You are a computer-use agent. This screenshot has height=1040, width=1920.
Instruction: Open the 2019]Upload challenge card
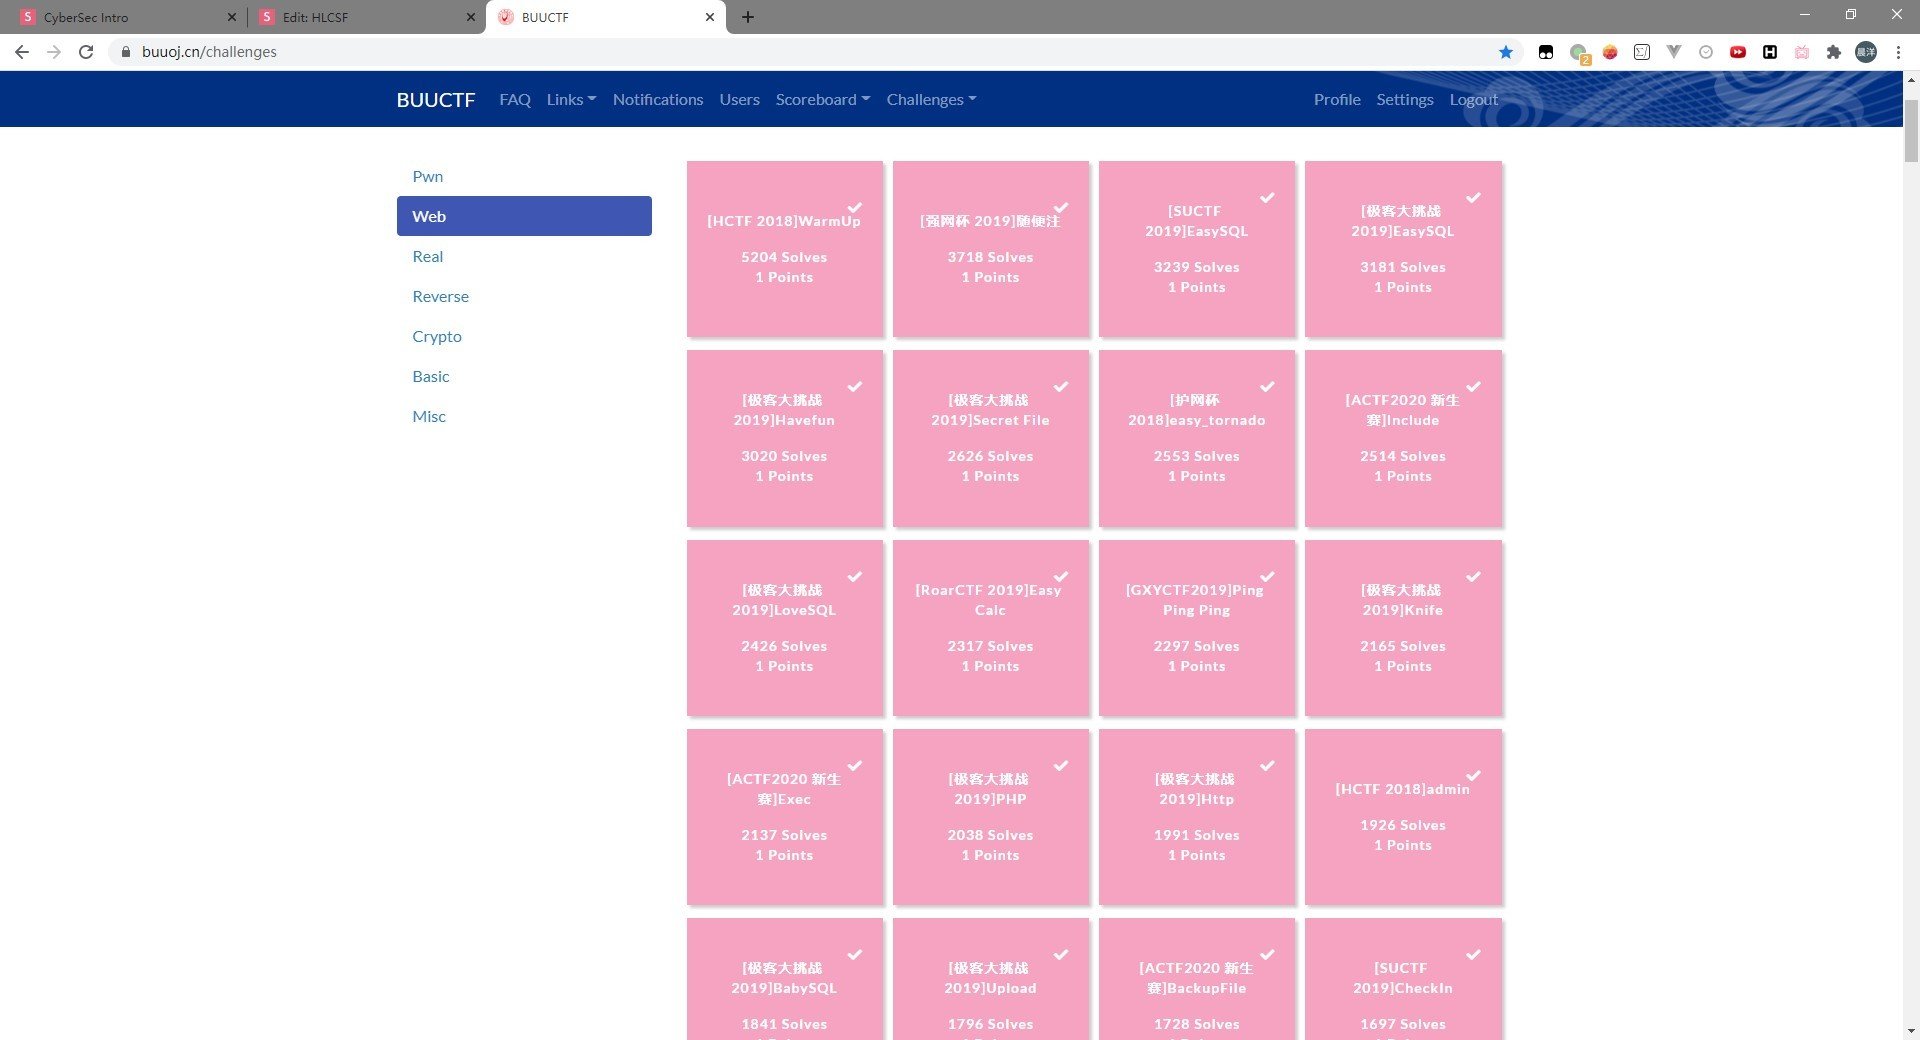(991, 979)
